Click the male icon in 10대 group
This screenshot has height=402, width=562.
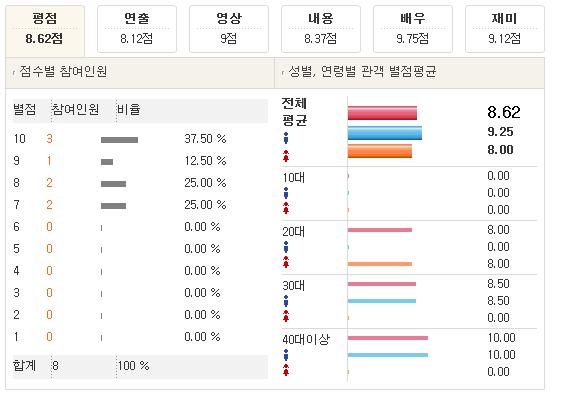pyautogui.click(x=286, y=193)
